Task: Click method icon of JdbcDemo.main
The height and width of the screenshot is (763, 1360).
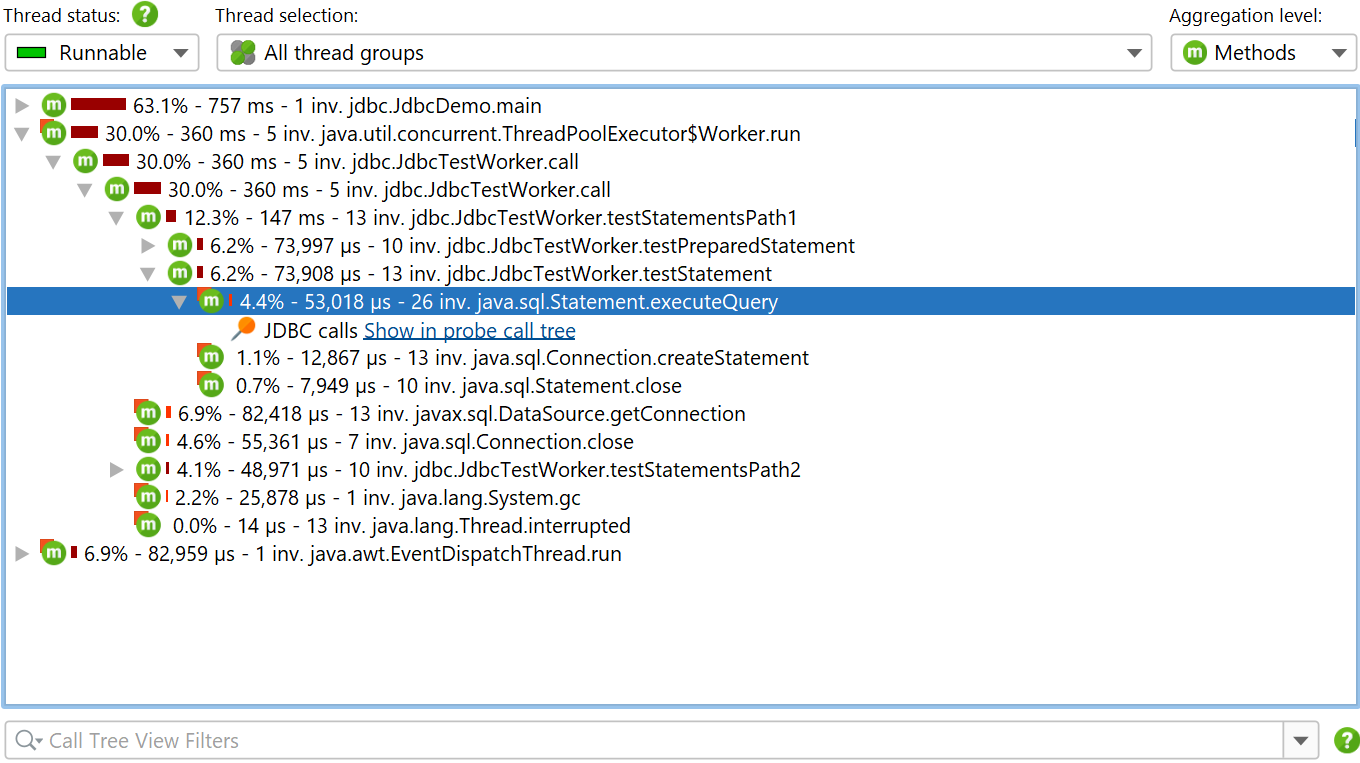Action: click(53, 105)
